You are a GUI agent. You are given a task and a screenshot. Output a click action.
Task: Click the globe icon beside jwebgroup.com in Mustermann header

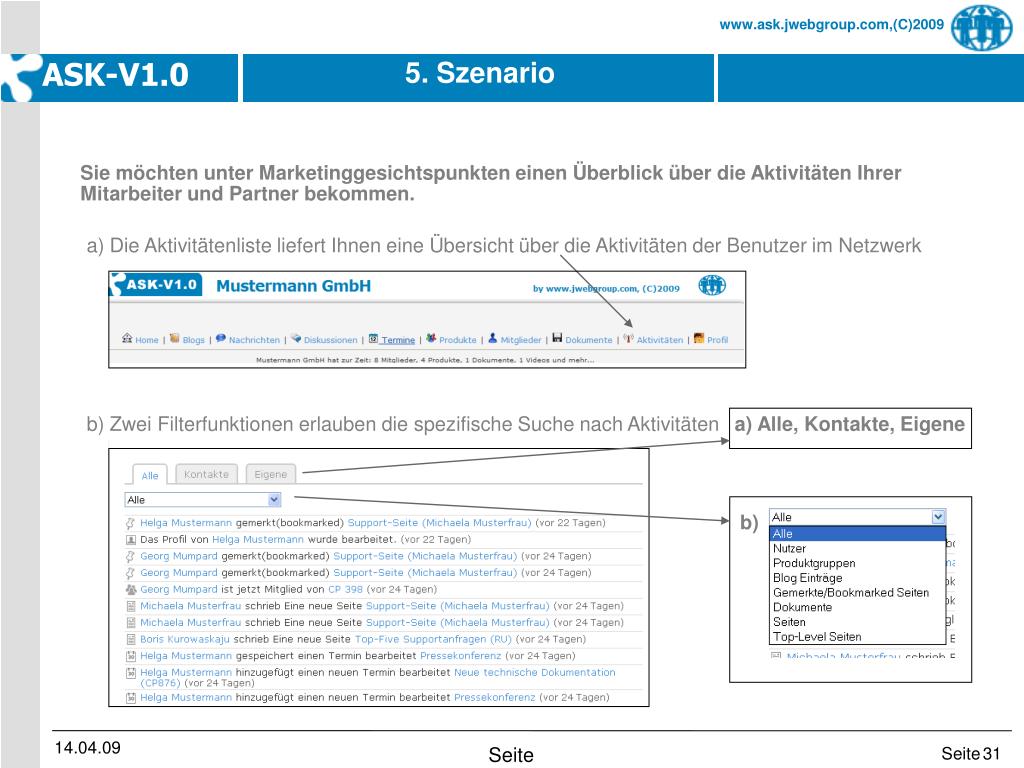click(712, 285)
